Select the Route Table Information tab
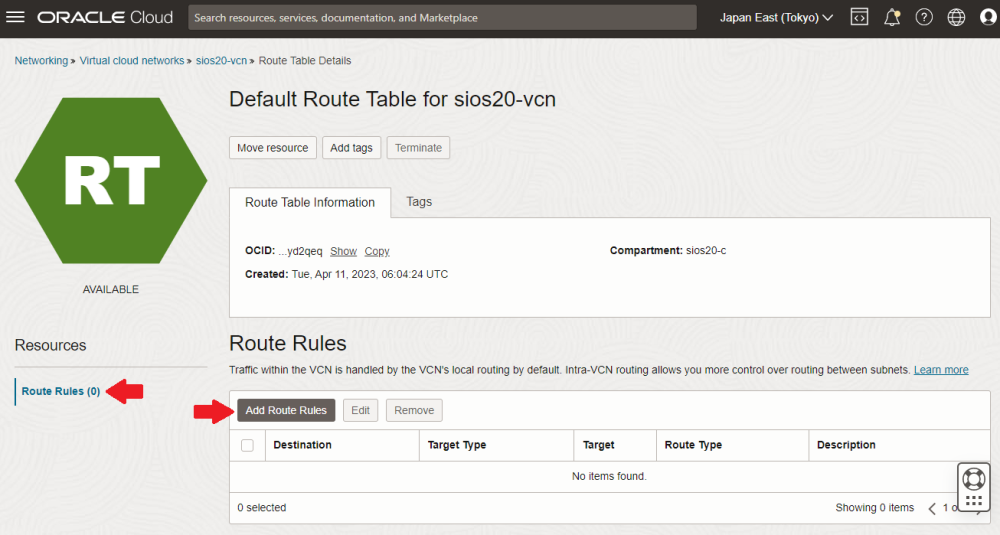 pyautogui.click(x=310, y=202)
